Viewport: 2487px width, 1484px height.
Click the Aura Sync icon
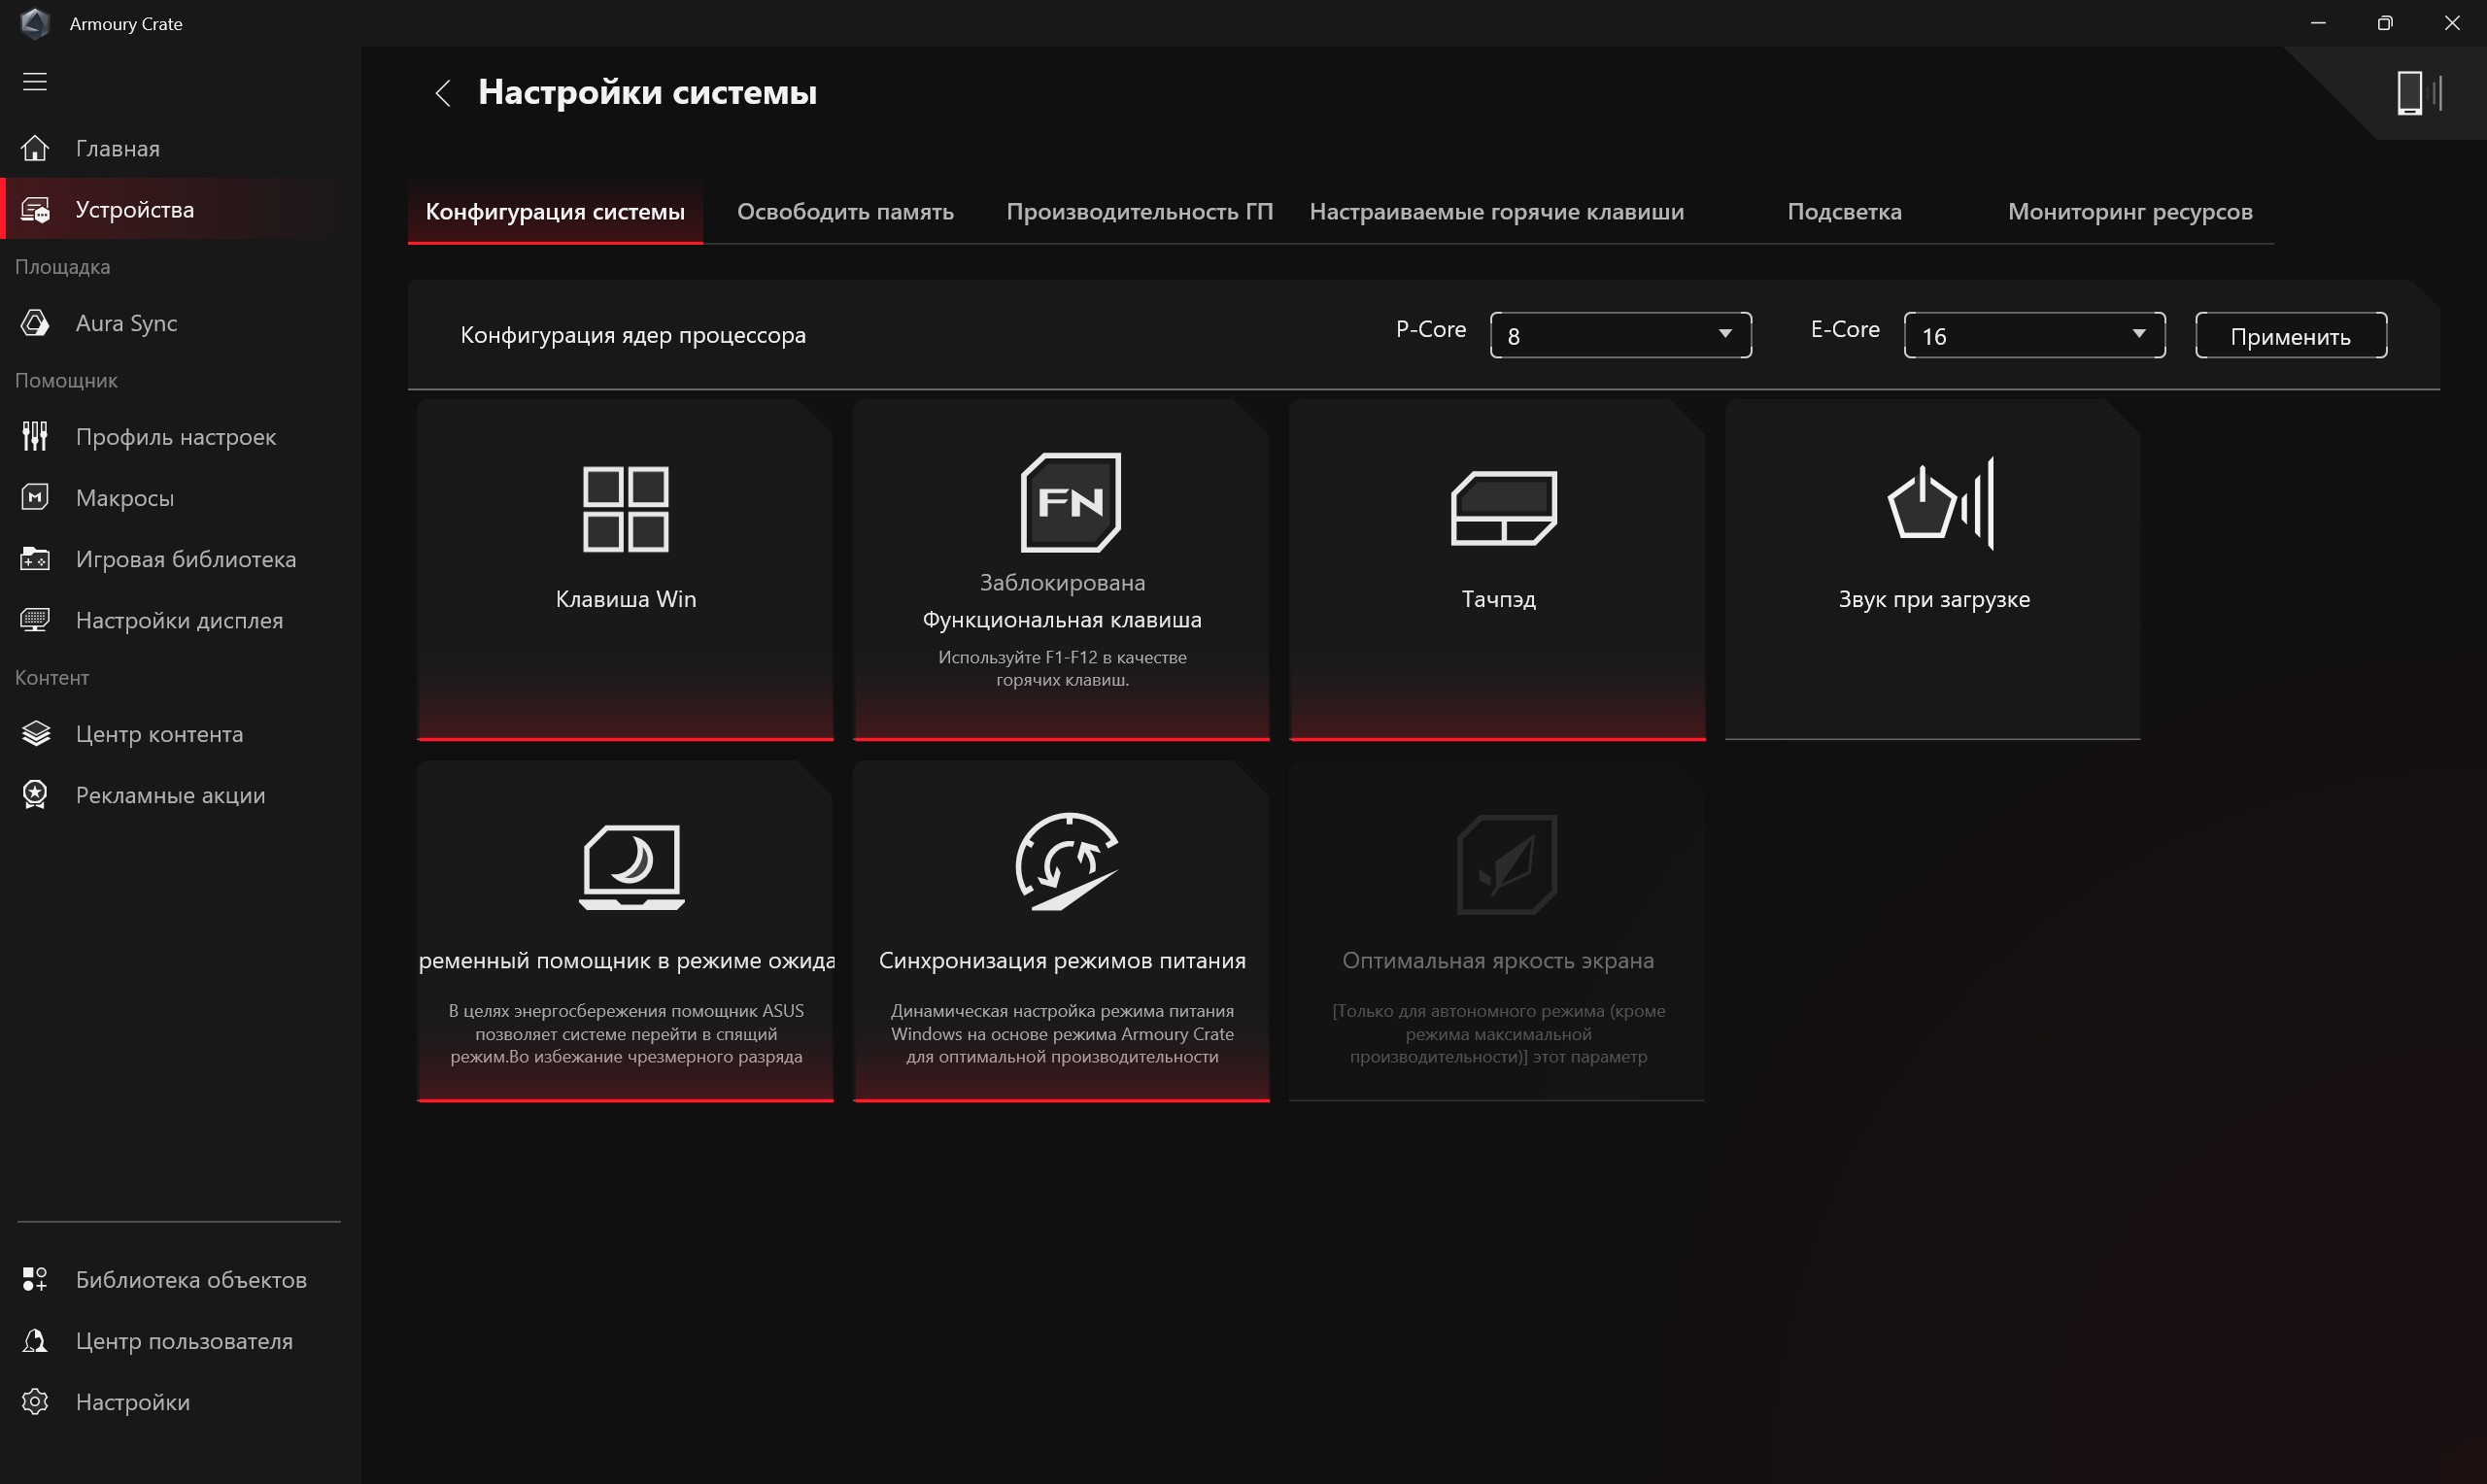35,323
